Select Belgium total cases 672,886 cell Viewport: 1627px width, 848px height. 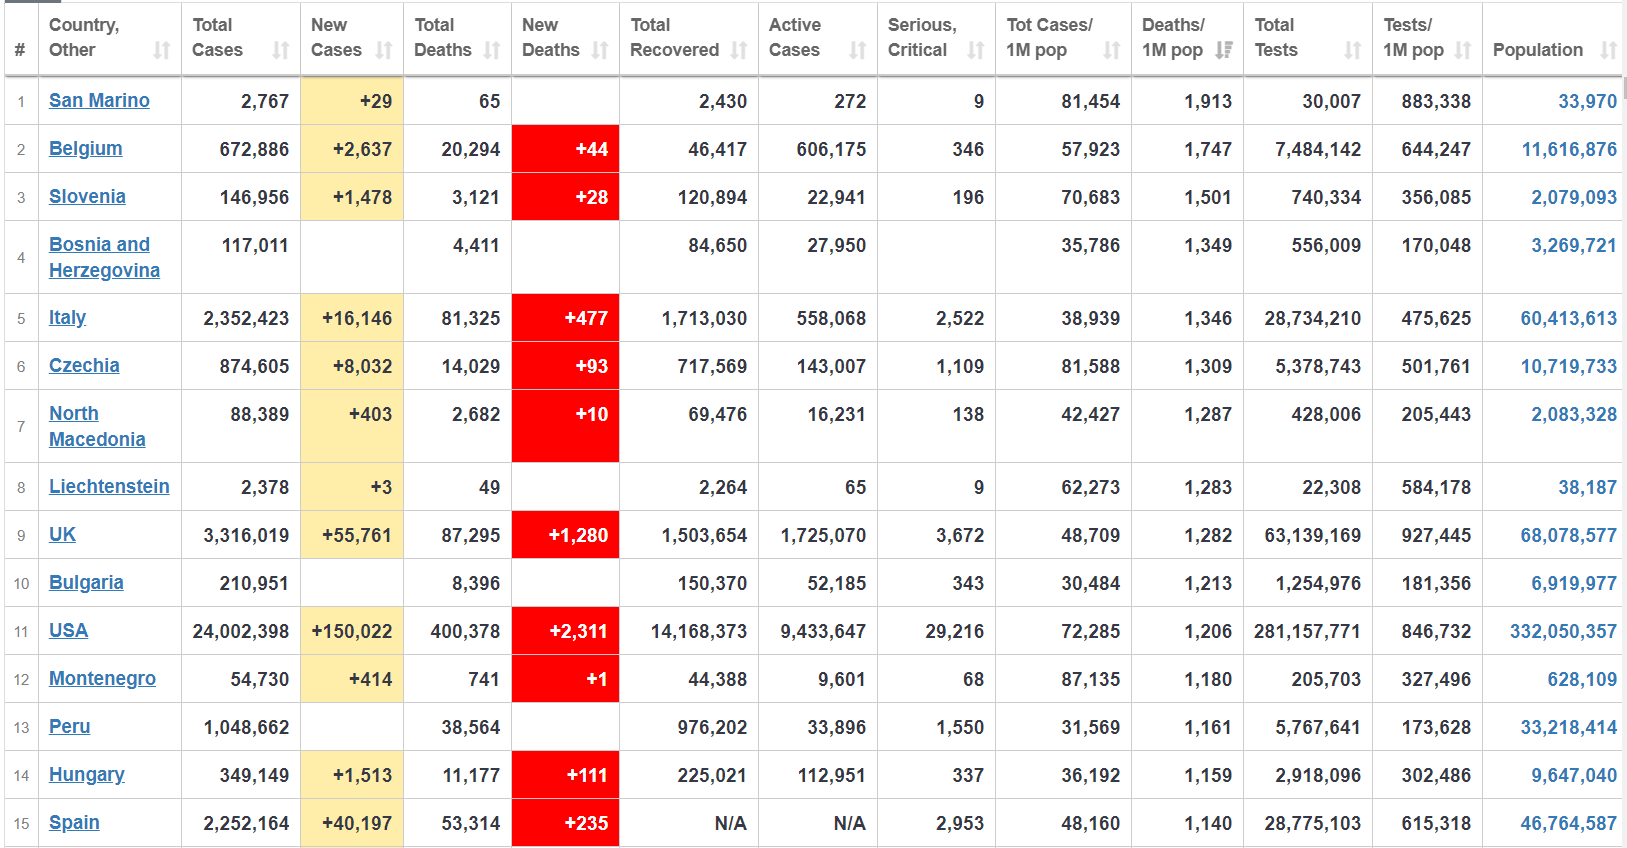point(241,149)
